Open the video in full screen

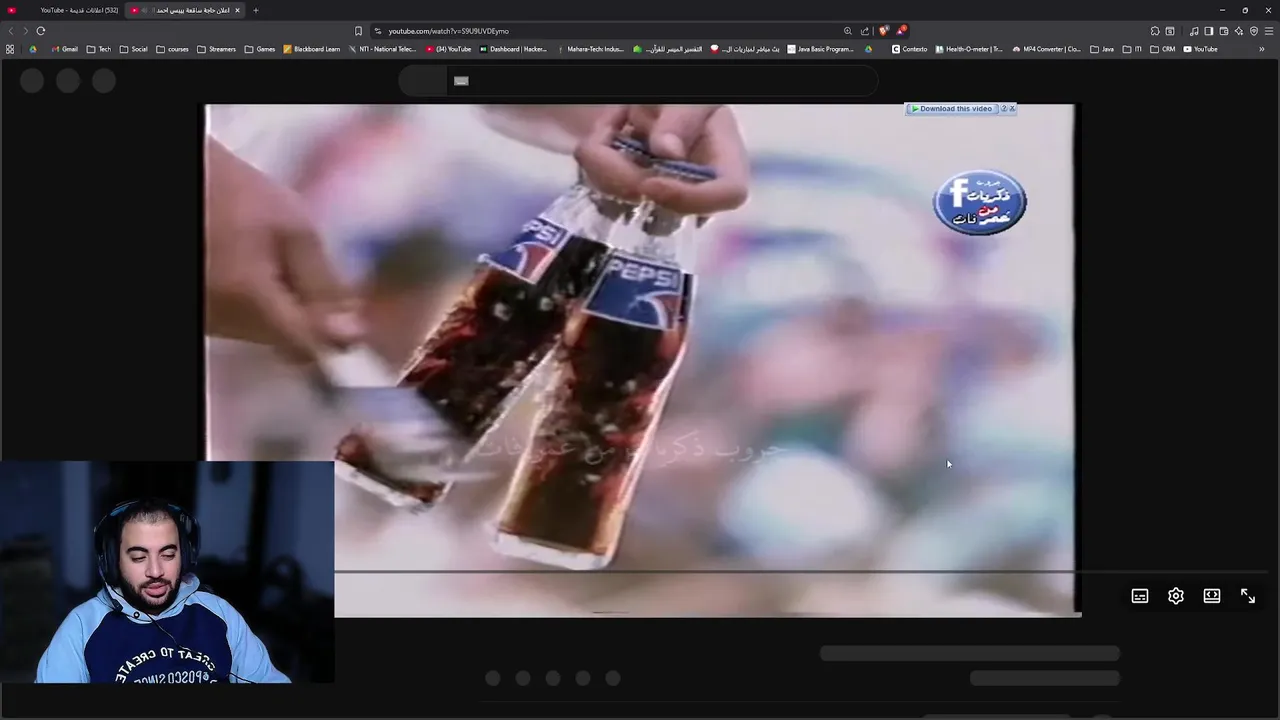(1248, 596)
